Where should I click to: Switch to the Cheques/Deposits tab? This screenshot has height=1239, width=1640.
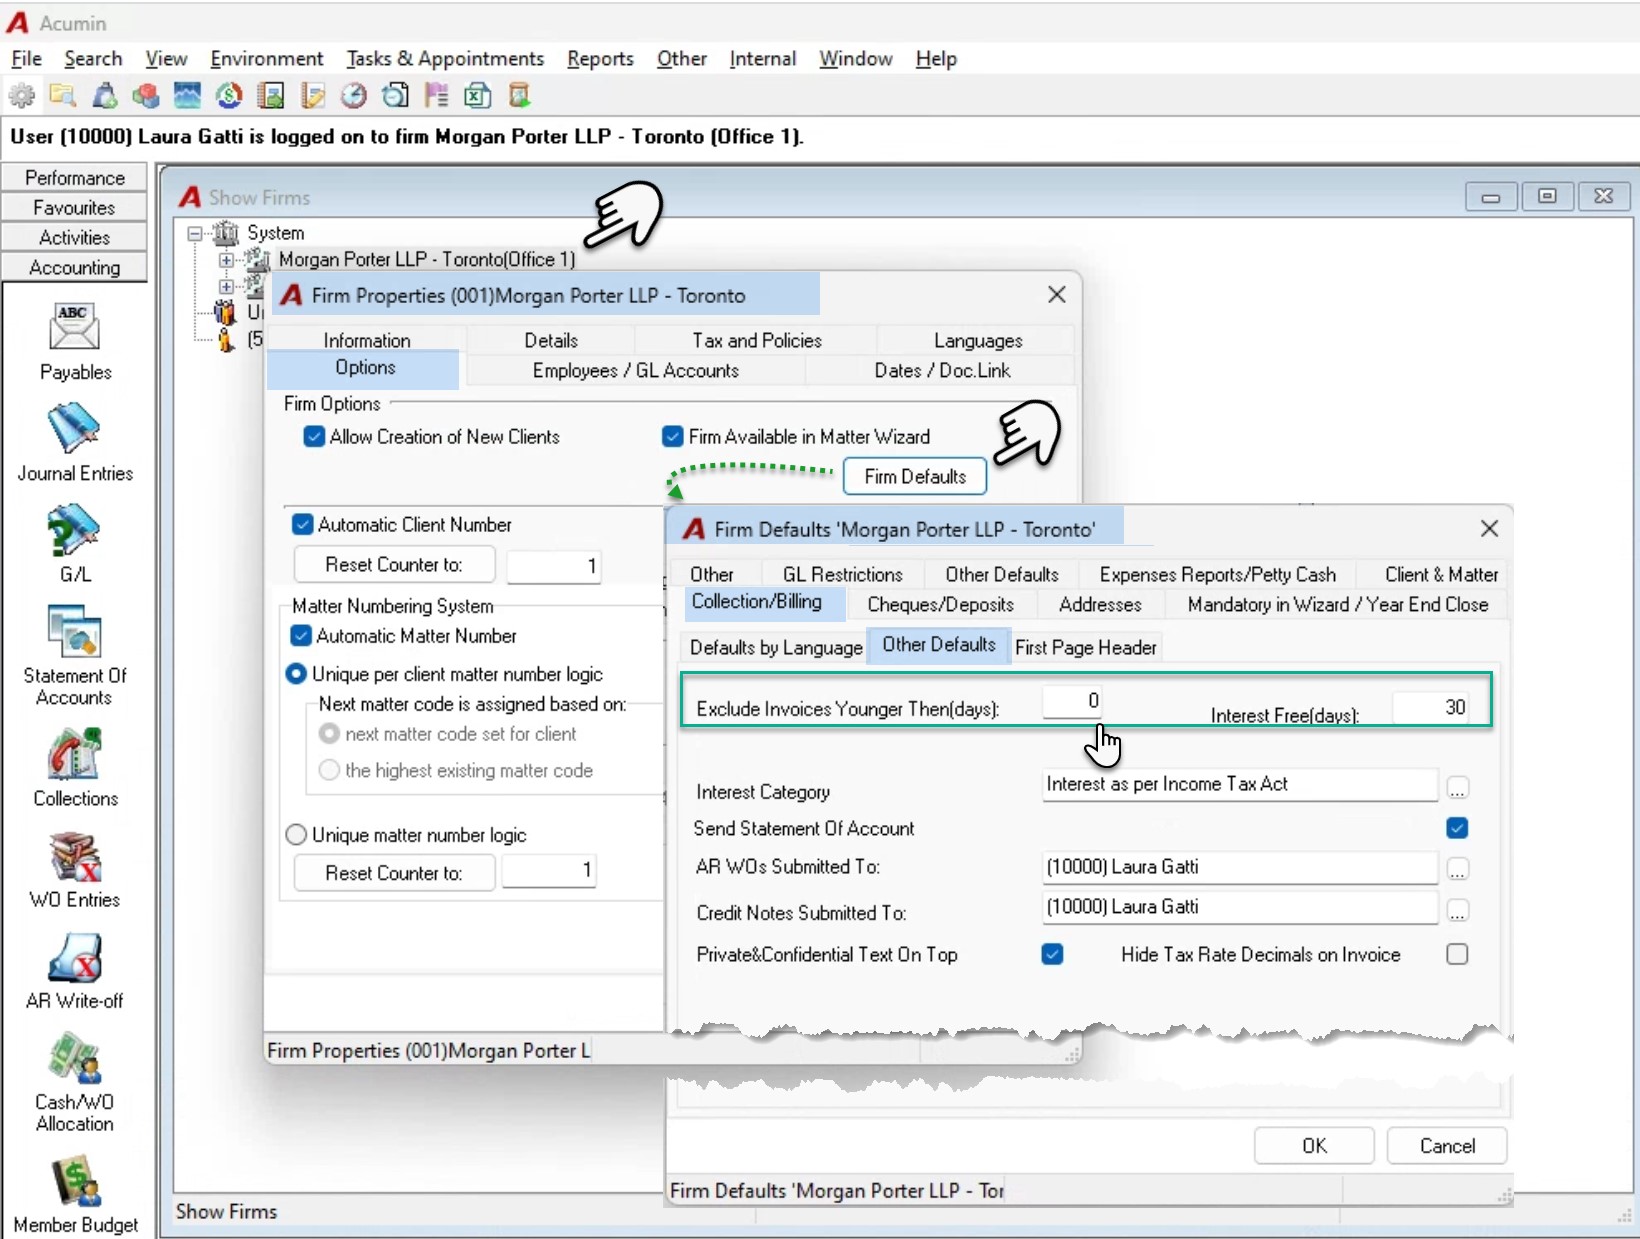point(940,604)
